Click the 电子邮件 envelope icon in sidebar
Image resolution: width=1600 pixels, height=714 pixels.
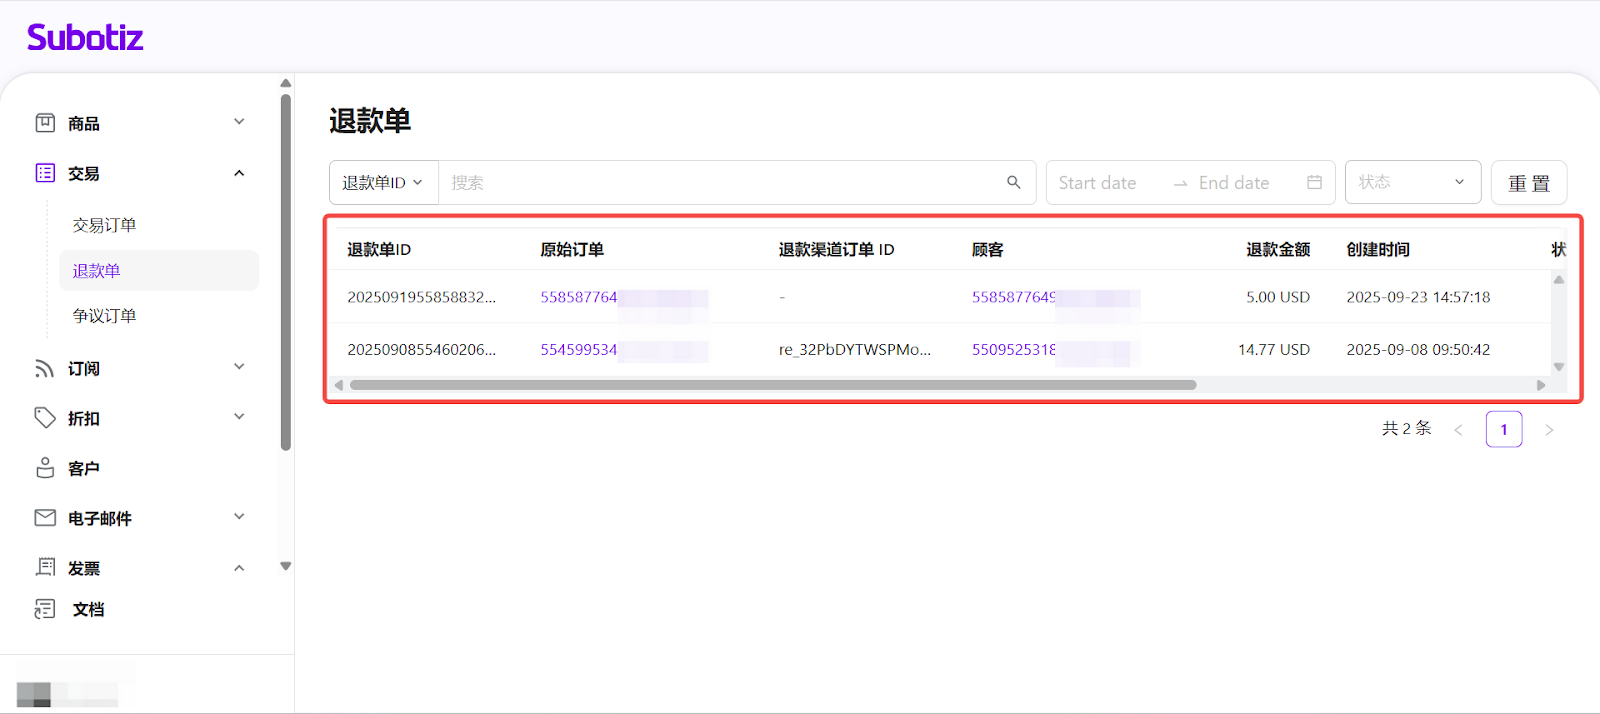[45, 518]
